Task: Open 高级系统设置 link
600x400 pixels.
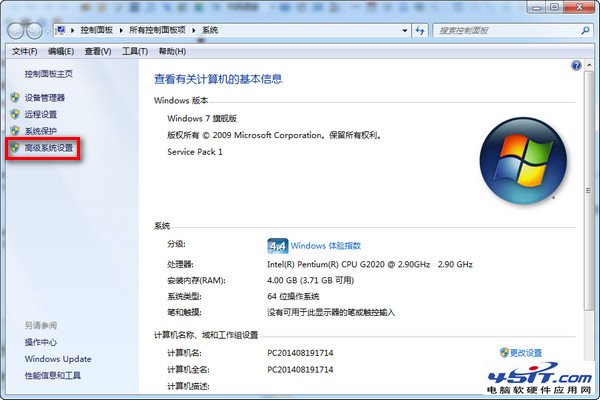Action: tap(49, 148)
